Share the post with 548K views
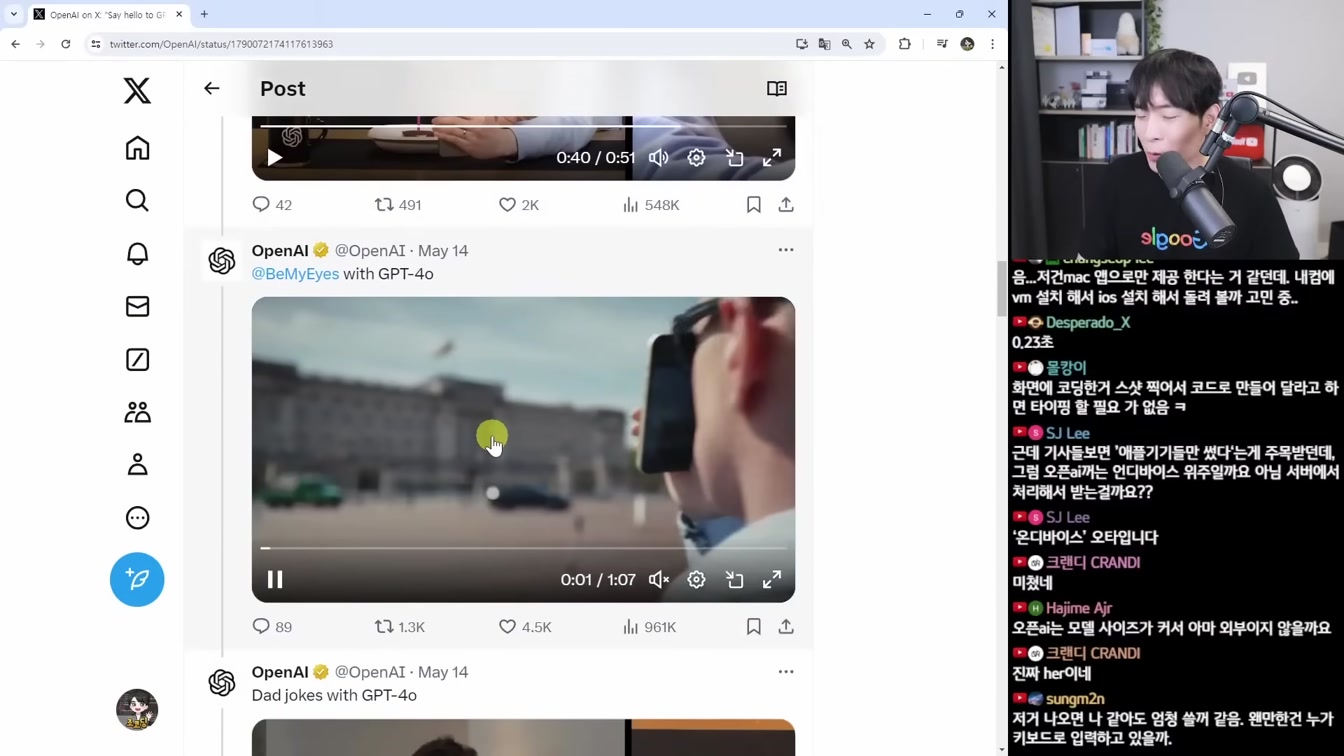The image size is (1344, 756). click(x=786, y=205)
